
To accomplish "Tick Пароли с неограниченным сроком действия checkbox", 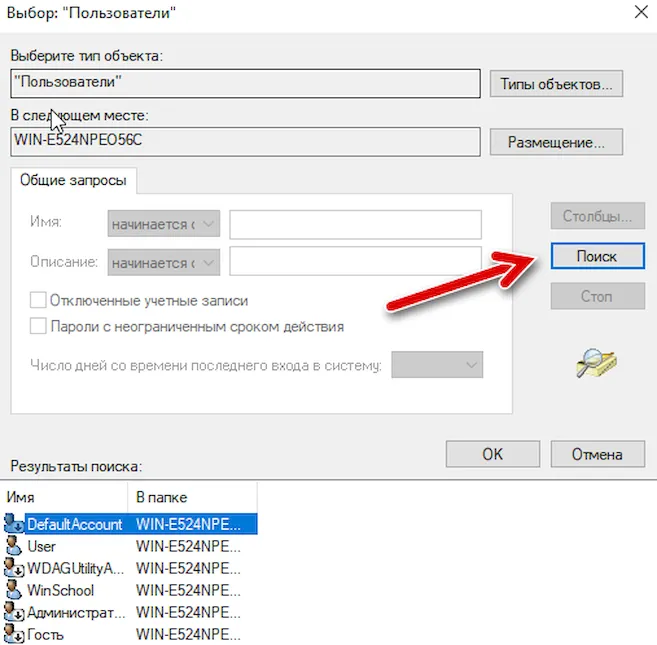I will 38,326.
